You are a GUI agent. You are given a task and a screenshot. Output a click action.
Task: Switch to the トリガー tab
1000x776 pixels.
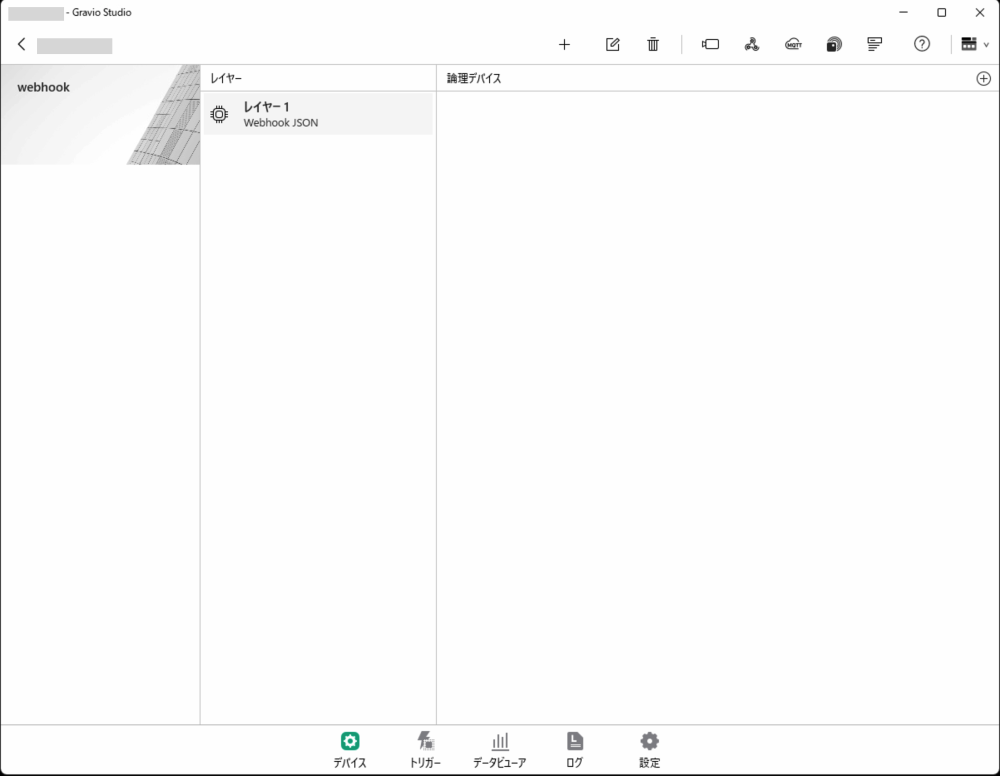[x=425, y=749]
